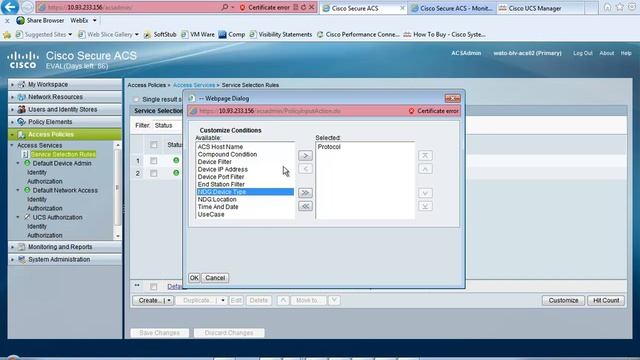Viewport: 640px width, 360px height.
Task: Click the Hit Count button
Action: (x=606, y=300)
